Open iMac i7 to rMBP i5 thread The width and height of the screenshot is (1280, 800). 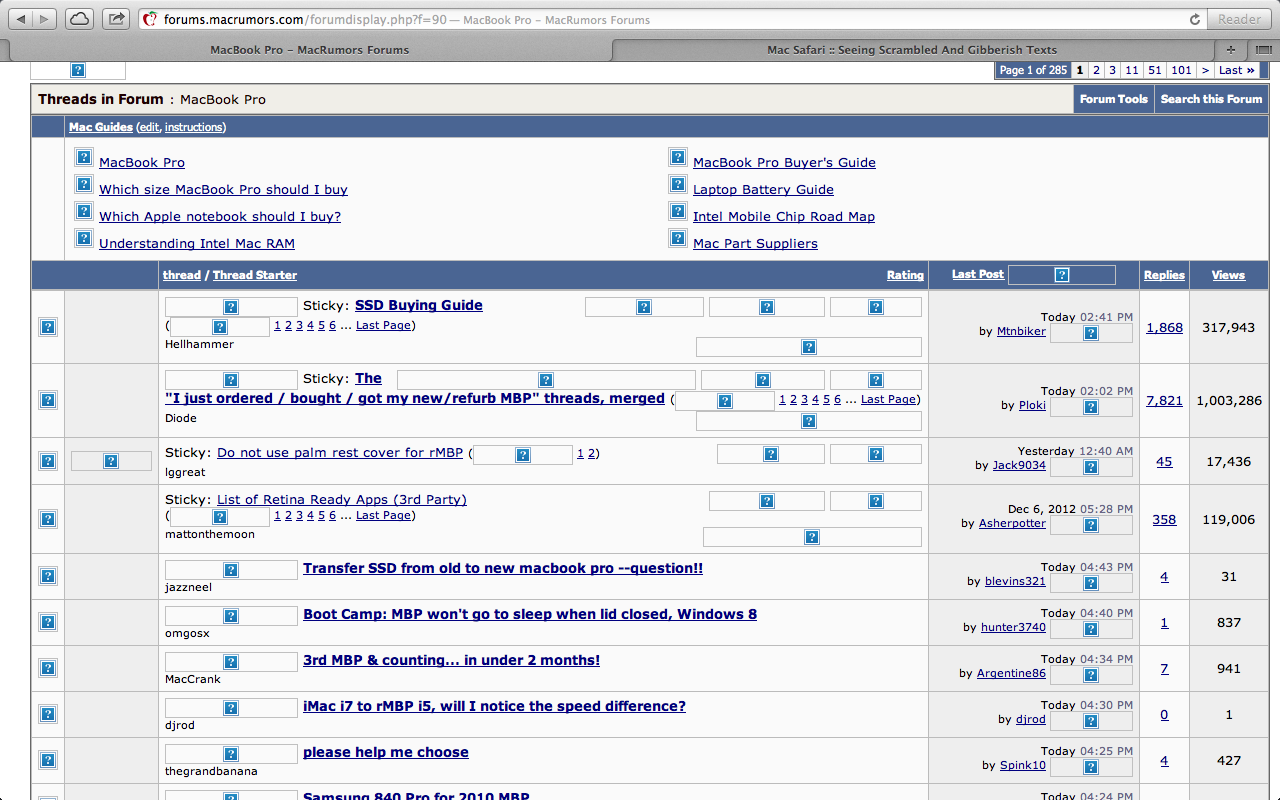tap(495, 706)
